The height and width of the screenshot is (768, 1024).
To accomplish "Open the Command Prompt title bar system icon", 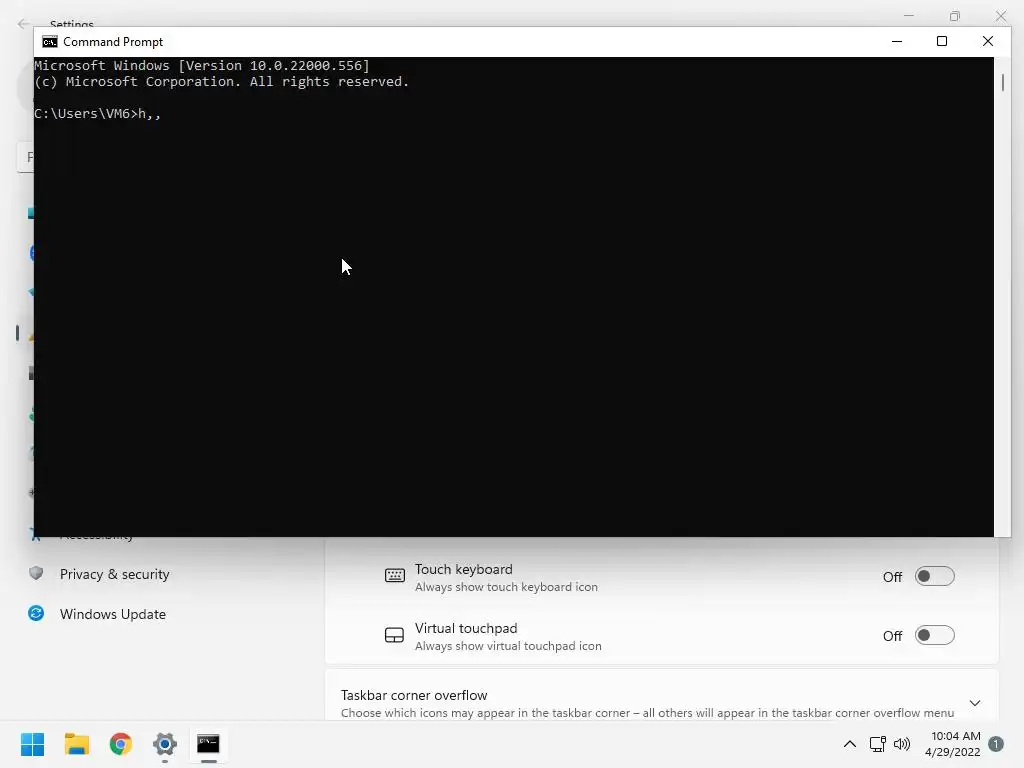I will [50, 42].
